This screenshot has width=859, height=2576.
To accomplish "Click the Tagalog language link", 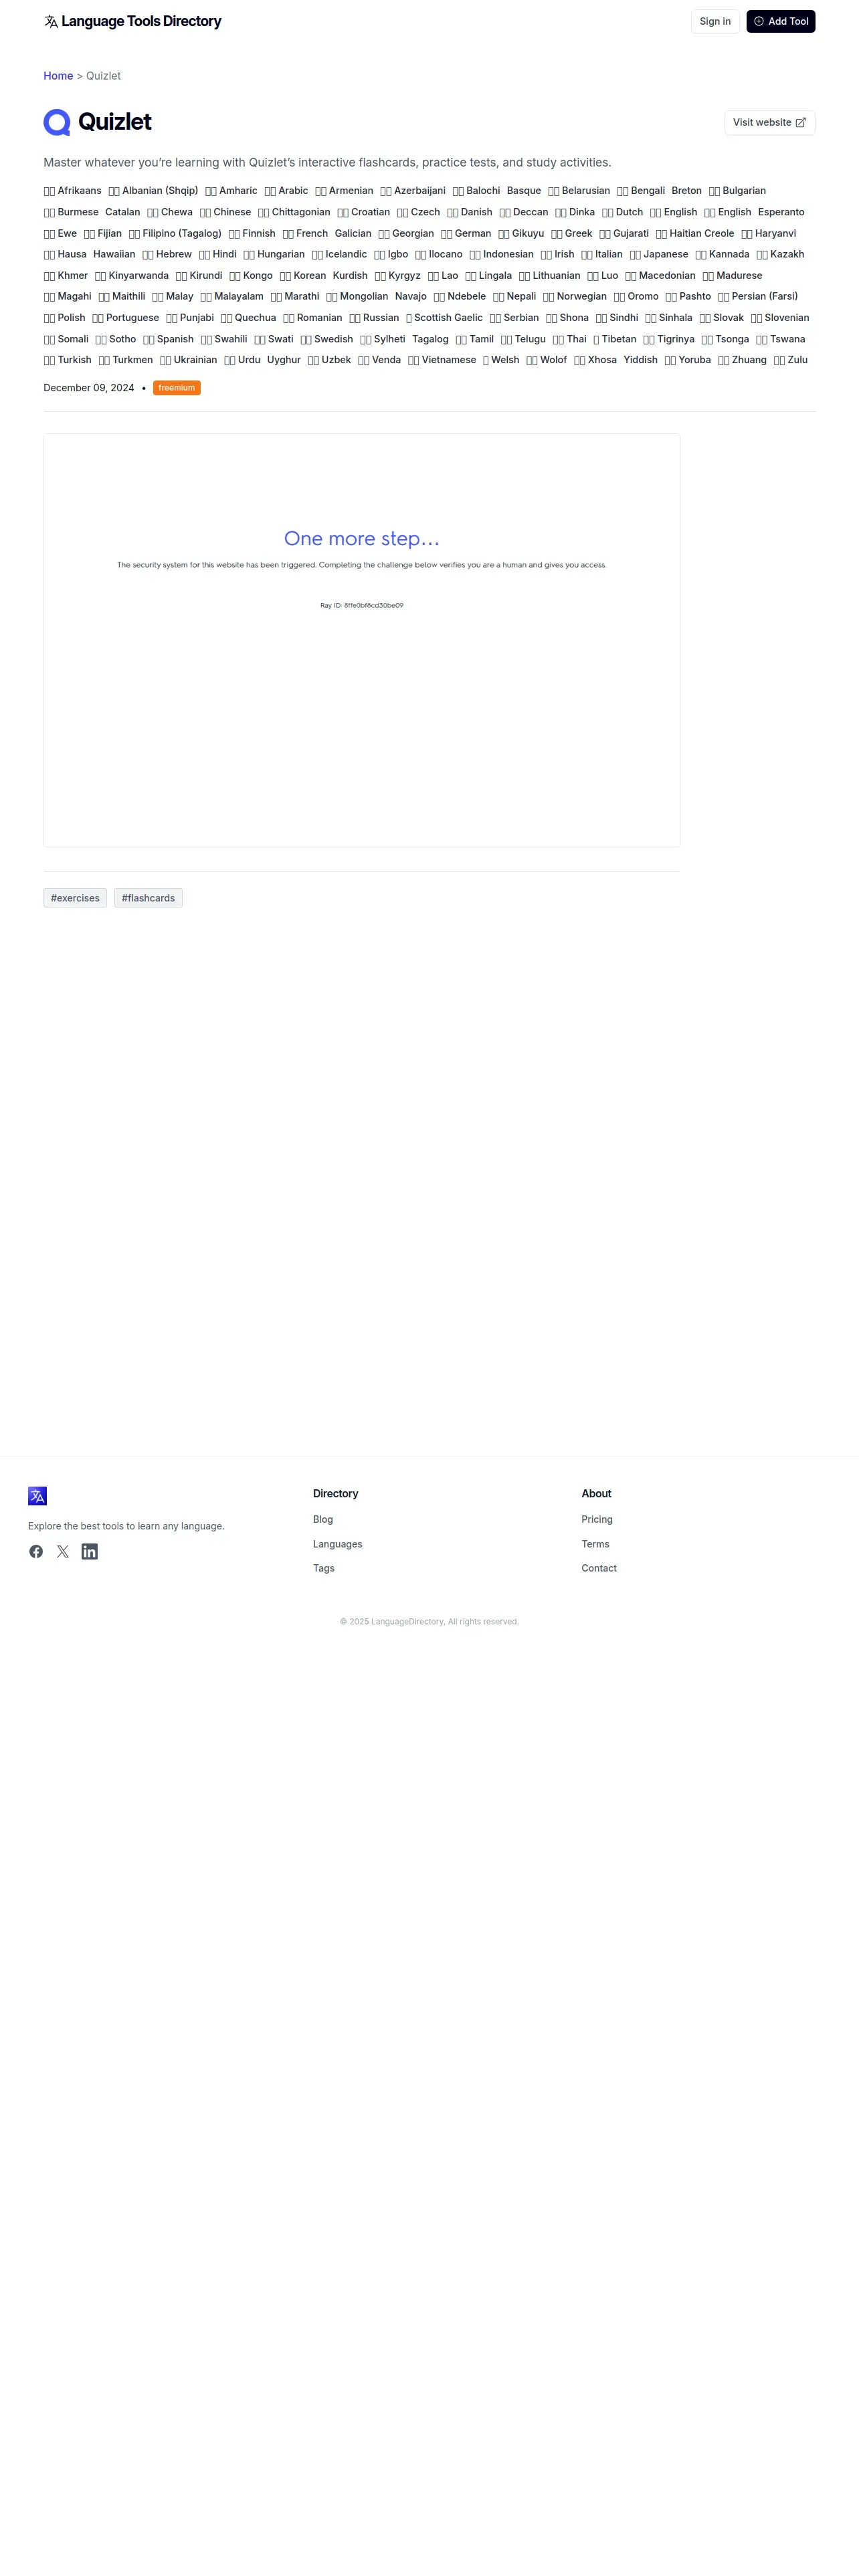I will tap(430, 340).
